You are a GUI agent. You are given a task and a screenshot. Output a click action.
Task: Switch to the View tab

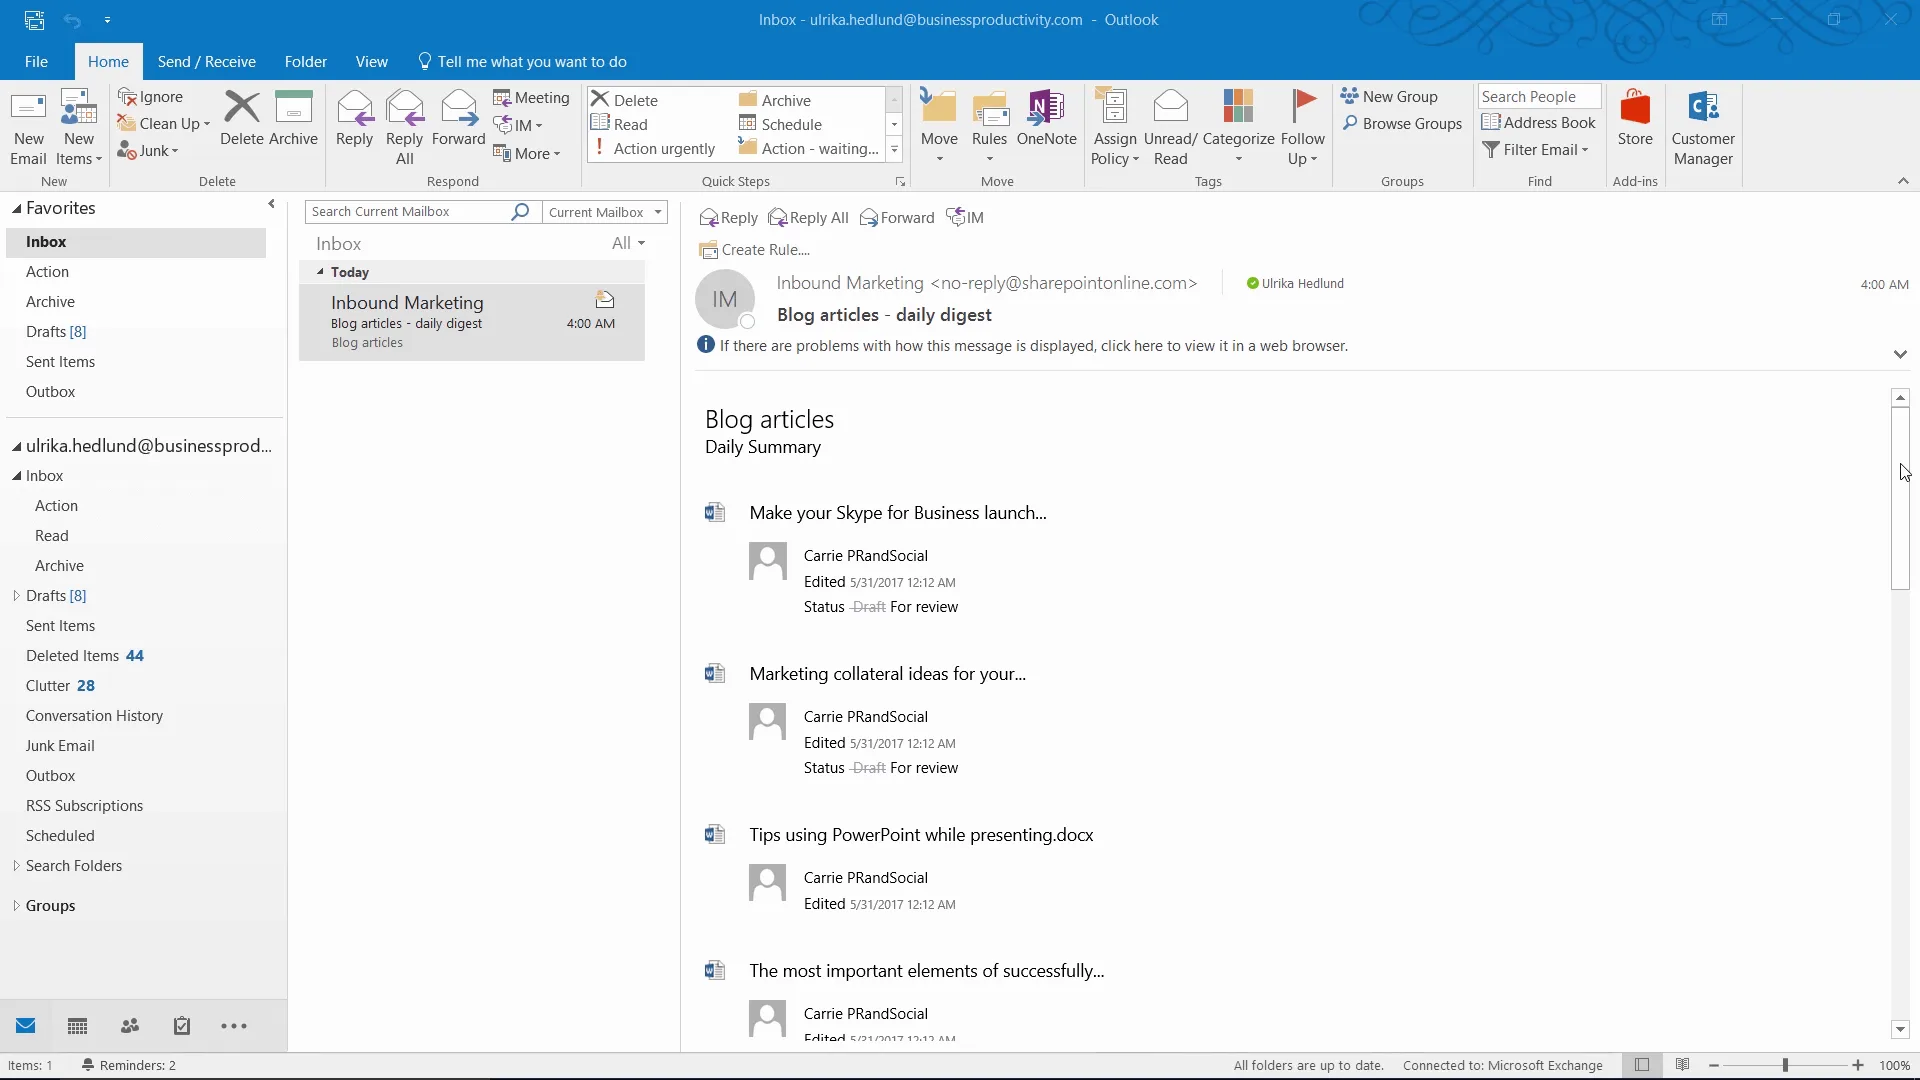pyautogui.click(x=371, y=62)
